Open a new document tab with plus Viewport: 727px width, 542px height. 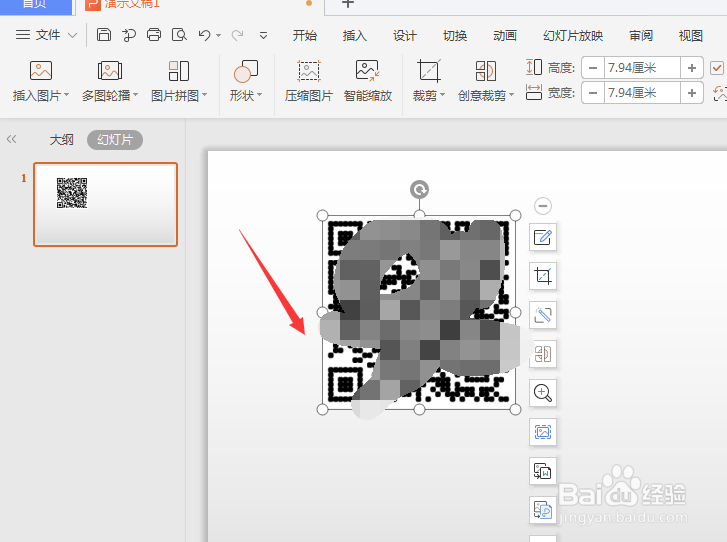pos(348,4)
